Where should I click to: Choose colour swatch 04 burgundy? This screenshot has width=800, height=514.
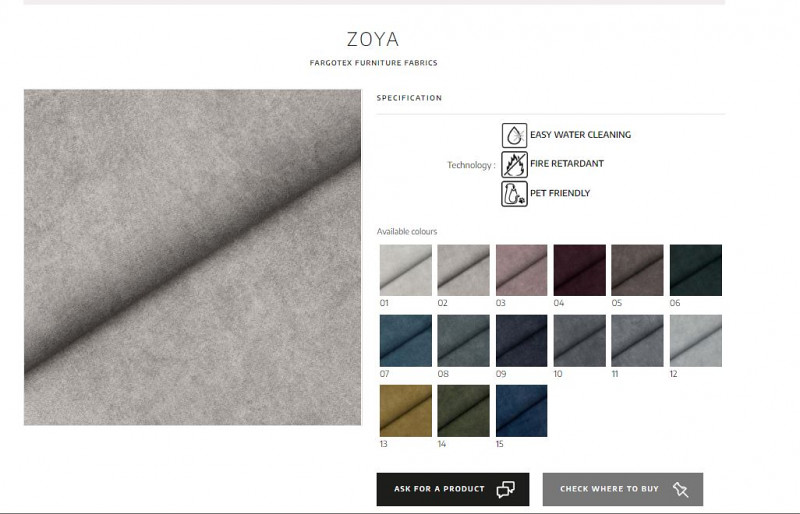coord(580,270)
